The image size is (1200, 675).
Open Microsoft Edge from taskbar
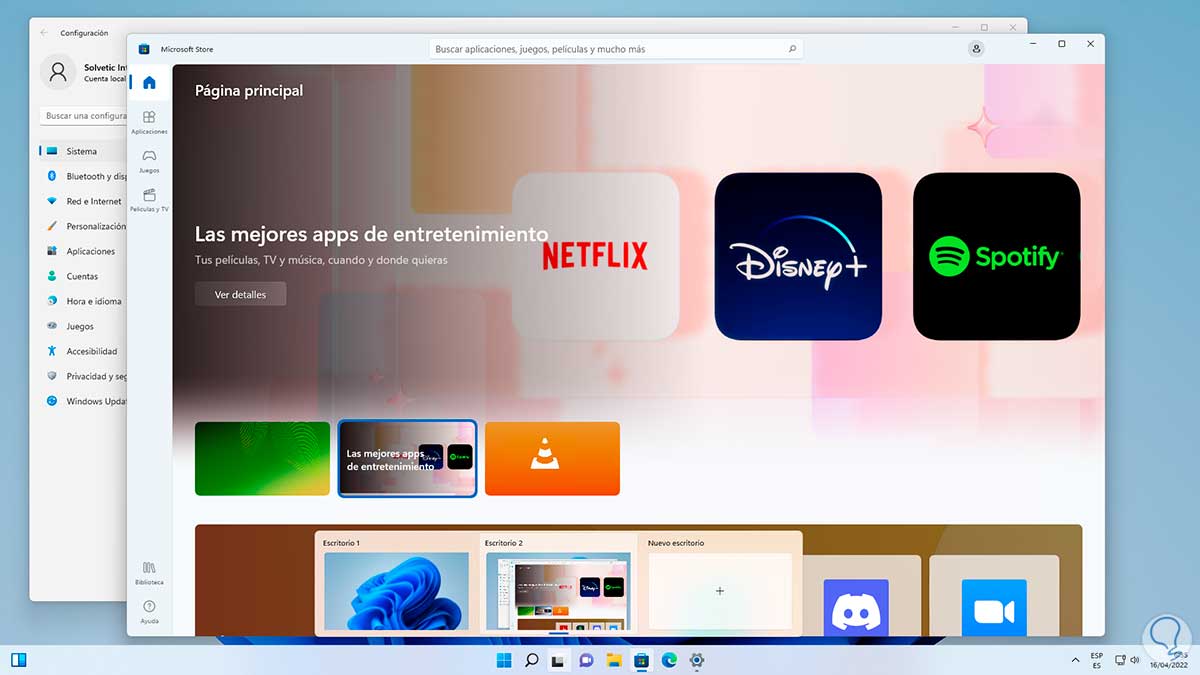[x=669, y=660]
